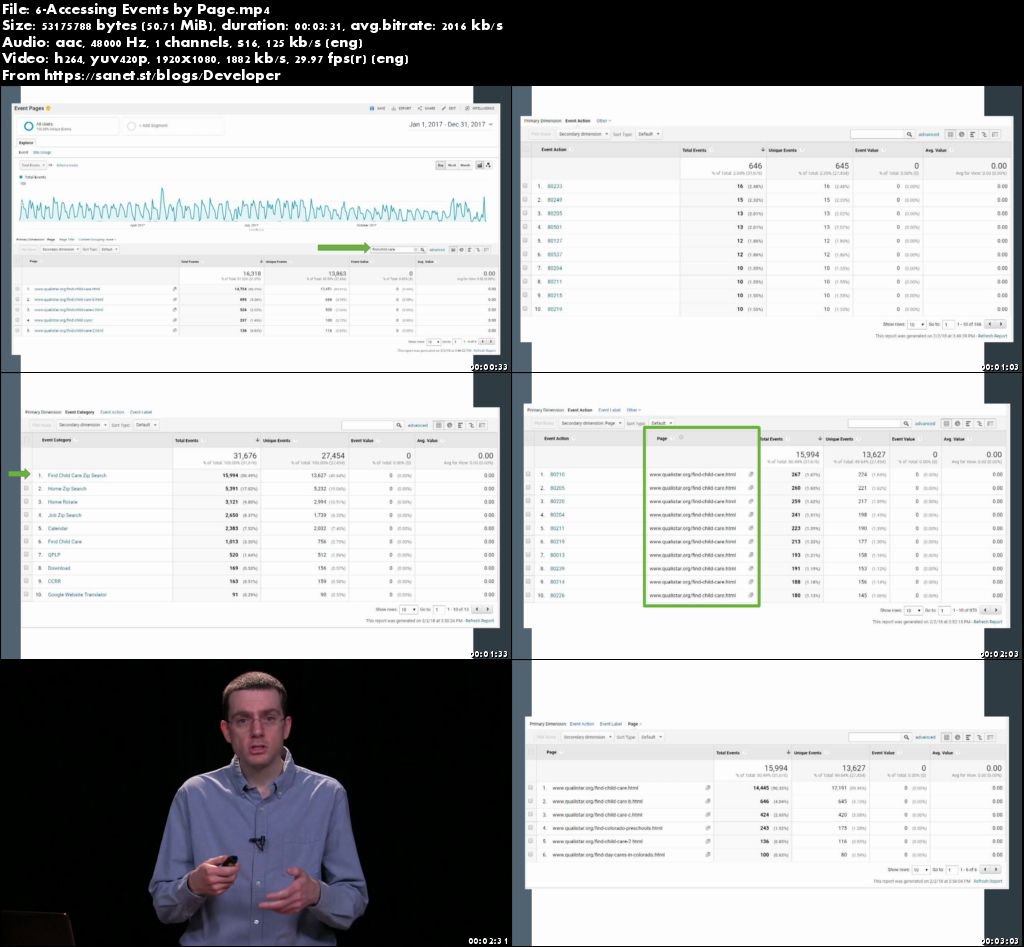1024x947 pixels.
Task: Choose the data table view icon in the 00:00:33 frame
Action: [453, 249]
